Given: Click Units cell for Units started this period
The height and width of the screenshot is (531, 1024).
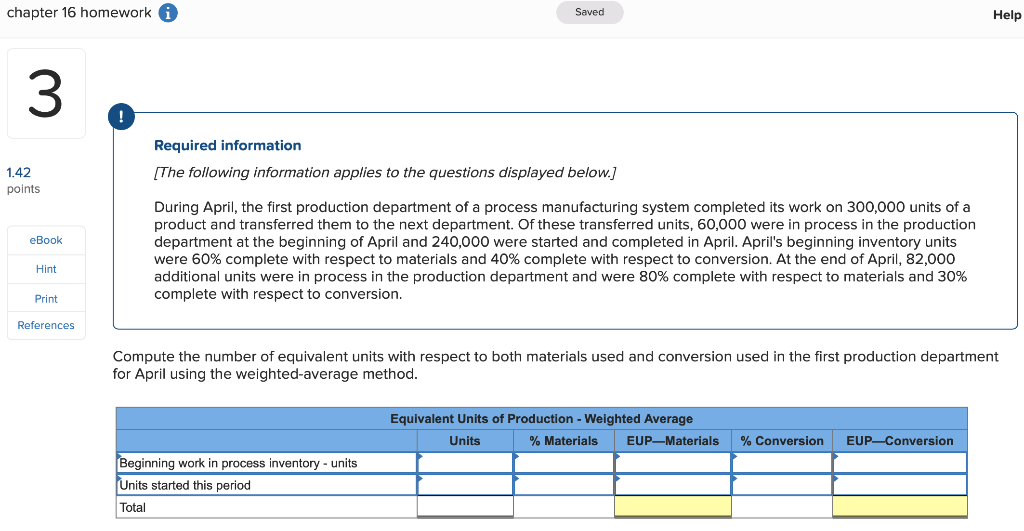Looking at the screenshot, I should pyautogui.click(x=465, y=485).
